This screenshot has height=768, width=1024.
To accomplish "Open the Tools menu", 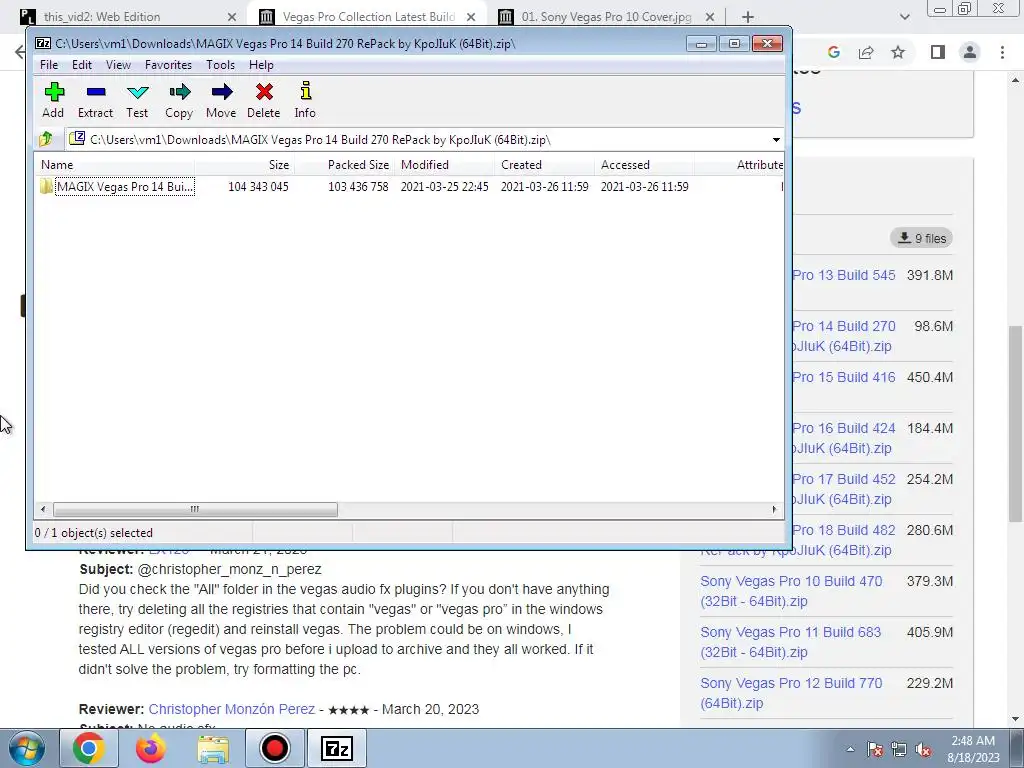I will pyautogui.click(x=220, y=65).
